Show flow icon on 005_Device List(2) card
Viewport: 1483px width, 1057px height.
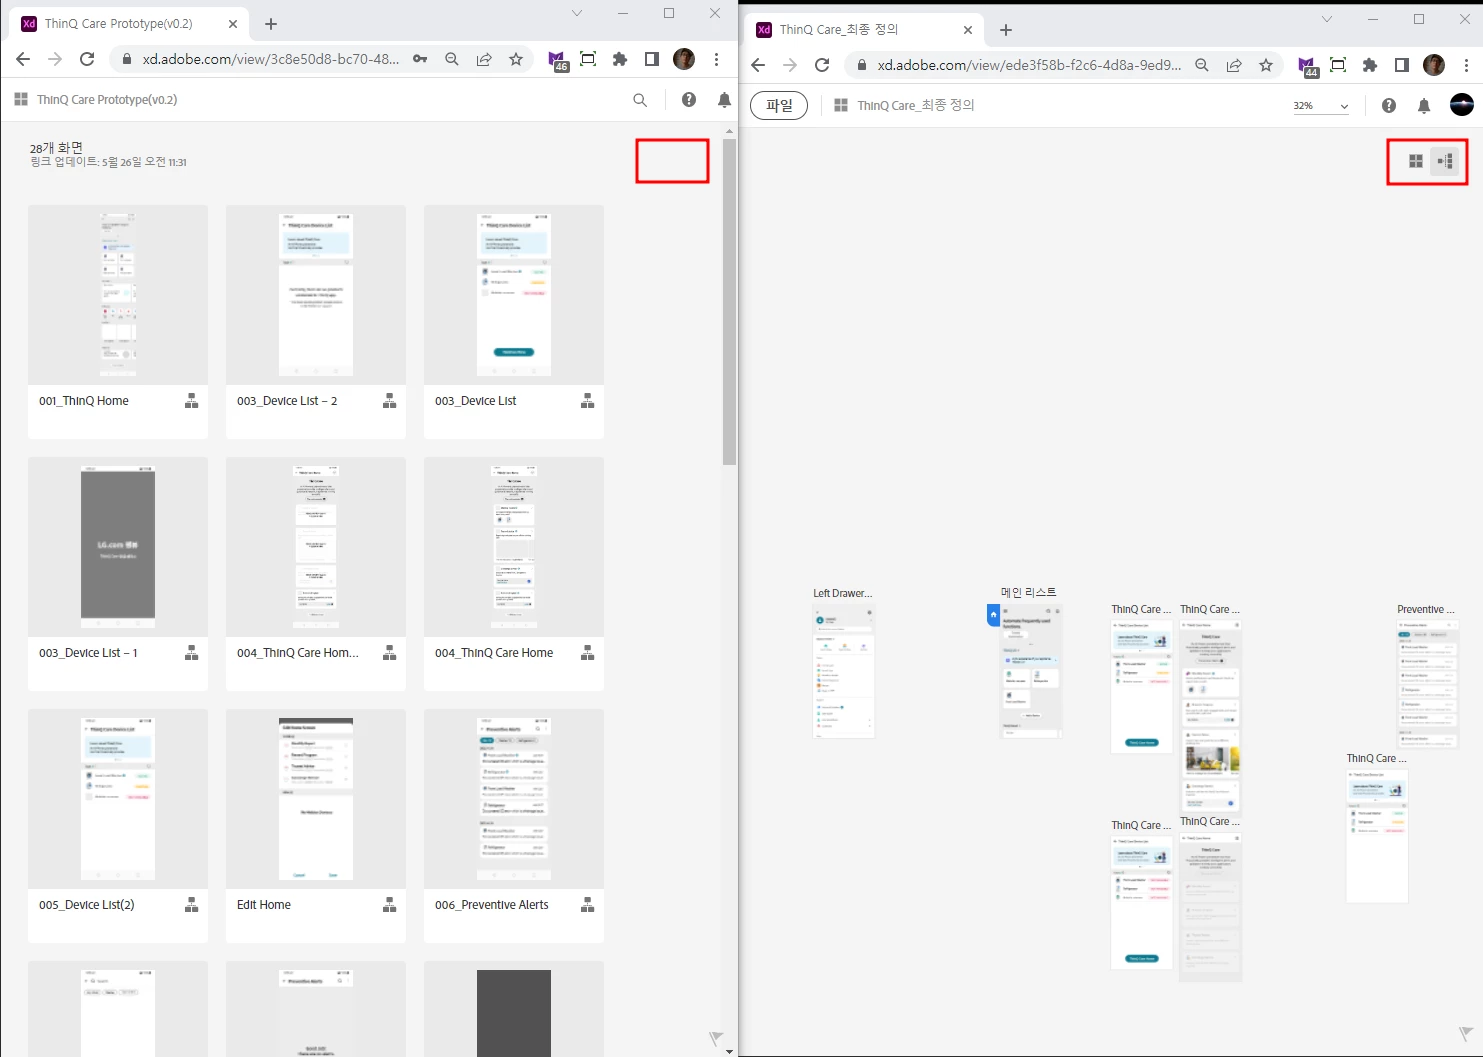tap(191, 905)
